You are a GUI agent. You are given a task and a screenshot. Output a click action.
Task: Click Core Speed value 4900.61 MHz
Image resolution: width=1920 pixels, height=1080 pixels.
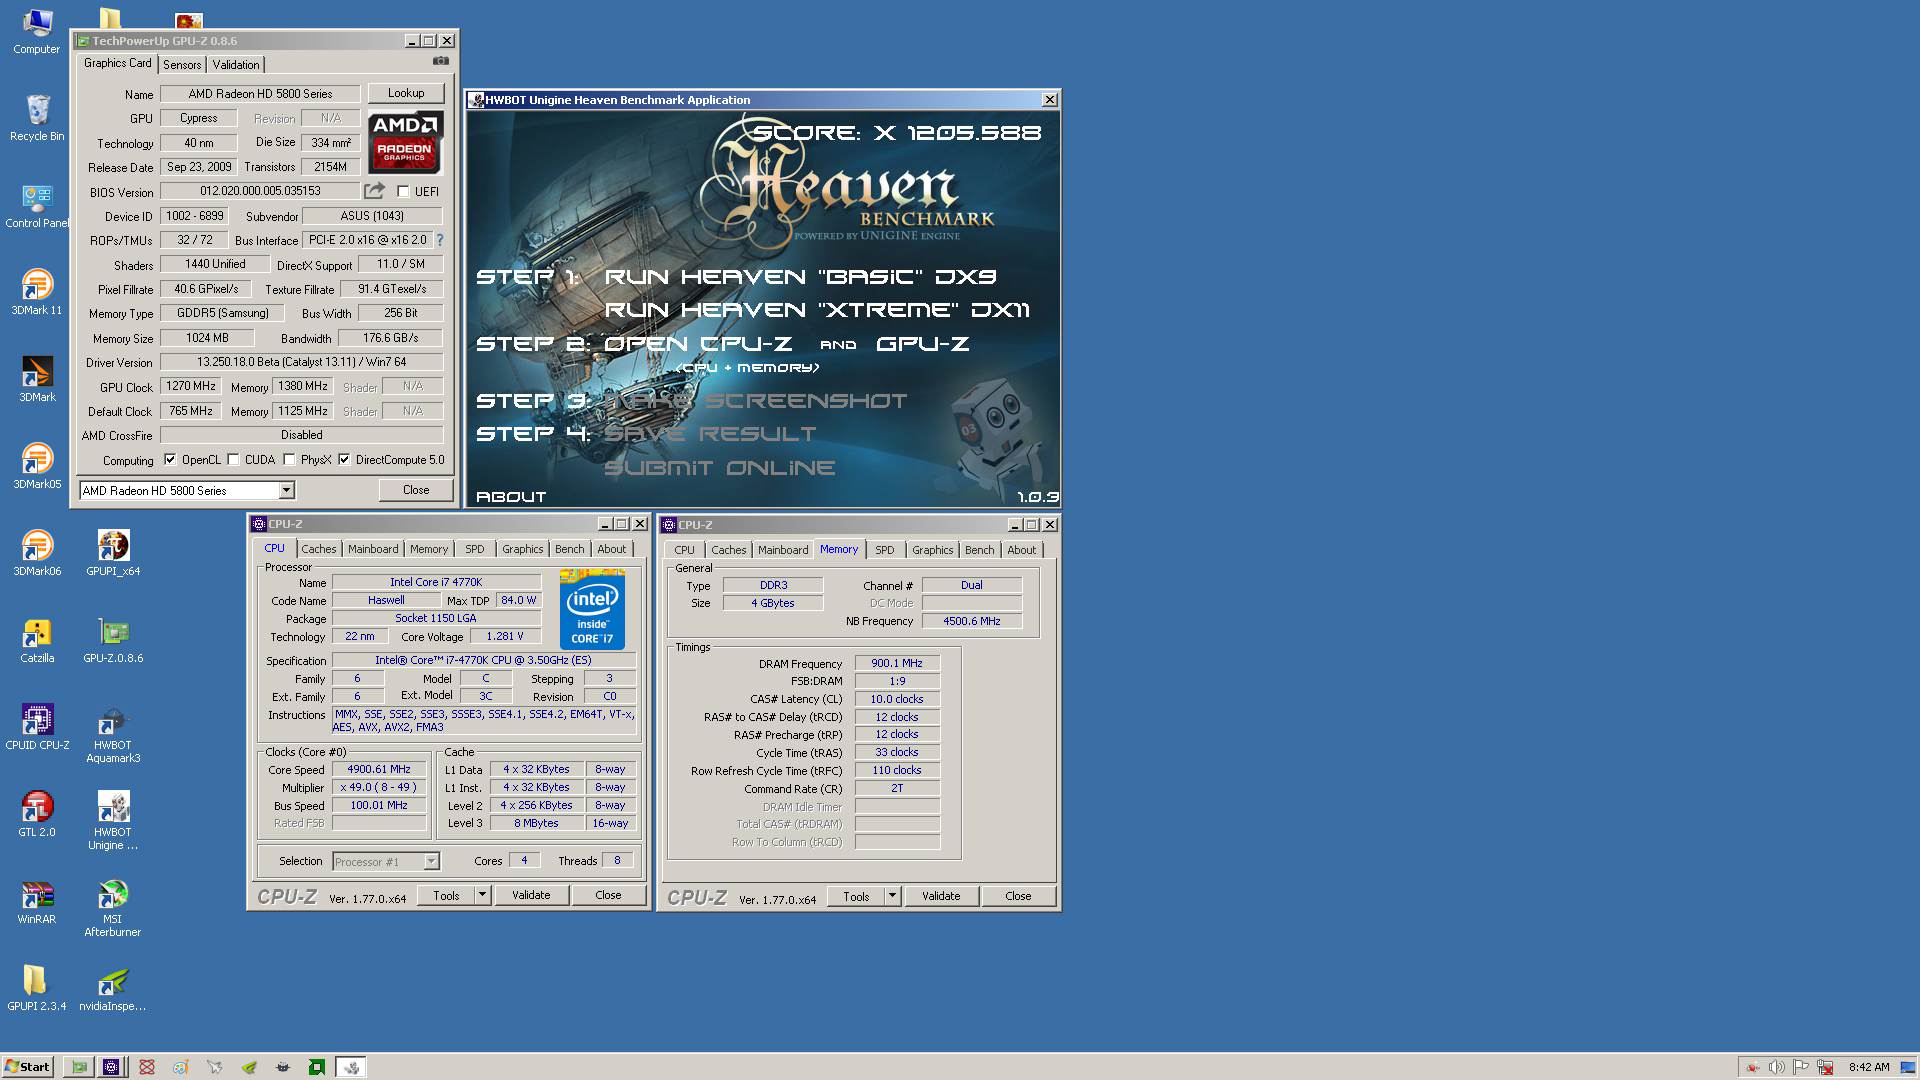379,770
